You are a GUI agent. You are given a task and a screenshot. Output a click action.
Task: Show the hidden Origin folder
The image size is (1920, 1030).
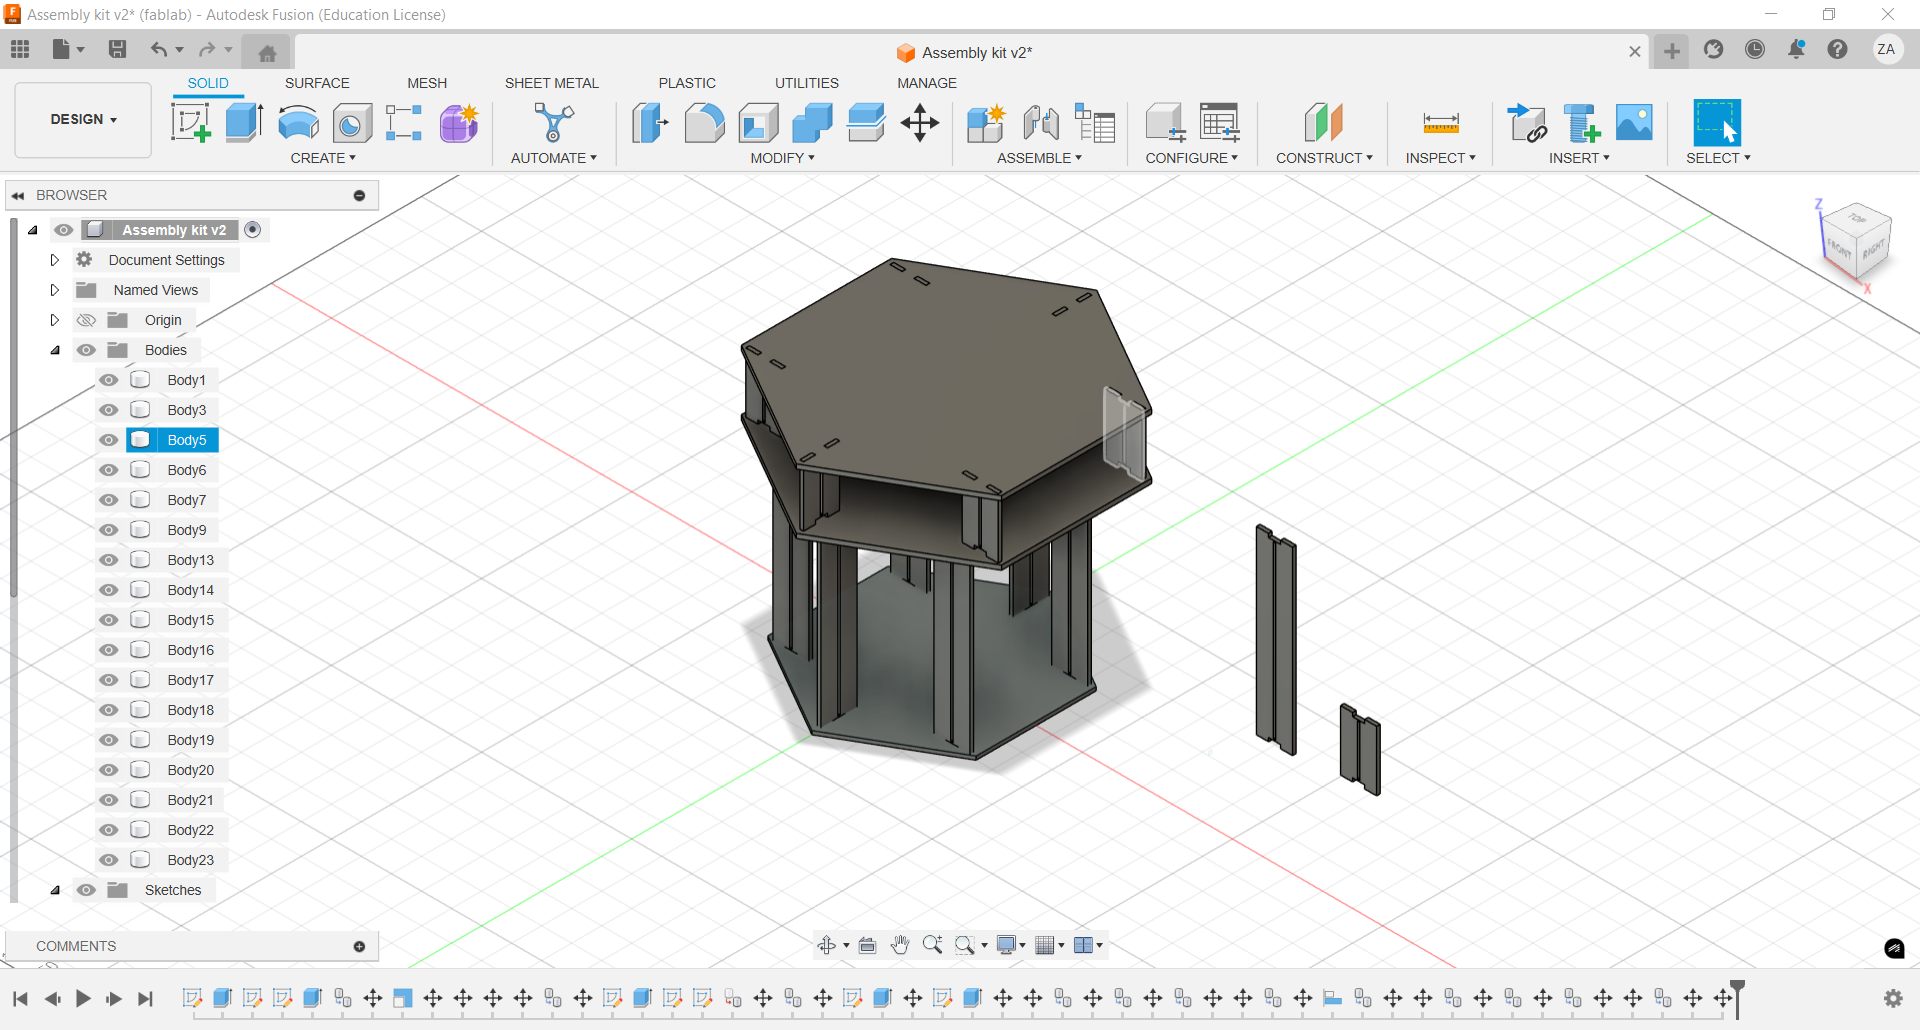[x=87, y=320]
